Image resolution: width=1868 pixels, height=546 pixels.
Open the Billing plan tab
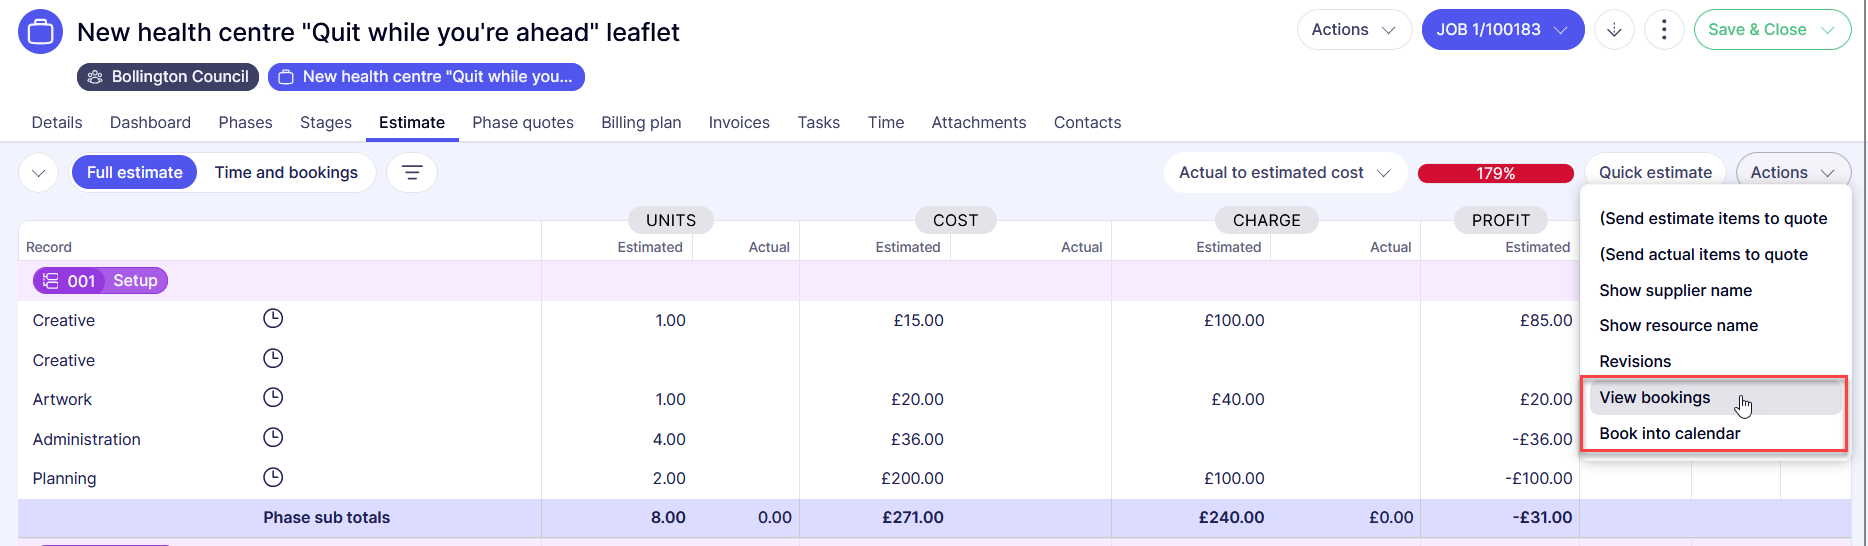coord(641,123)
